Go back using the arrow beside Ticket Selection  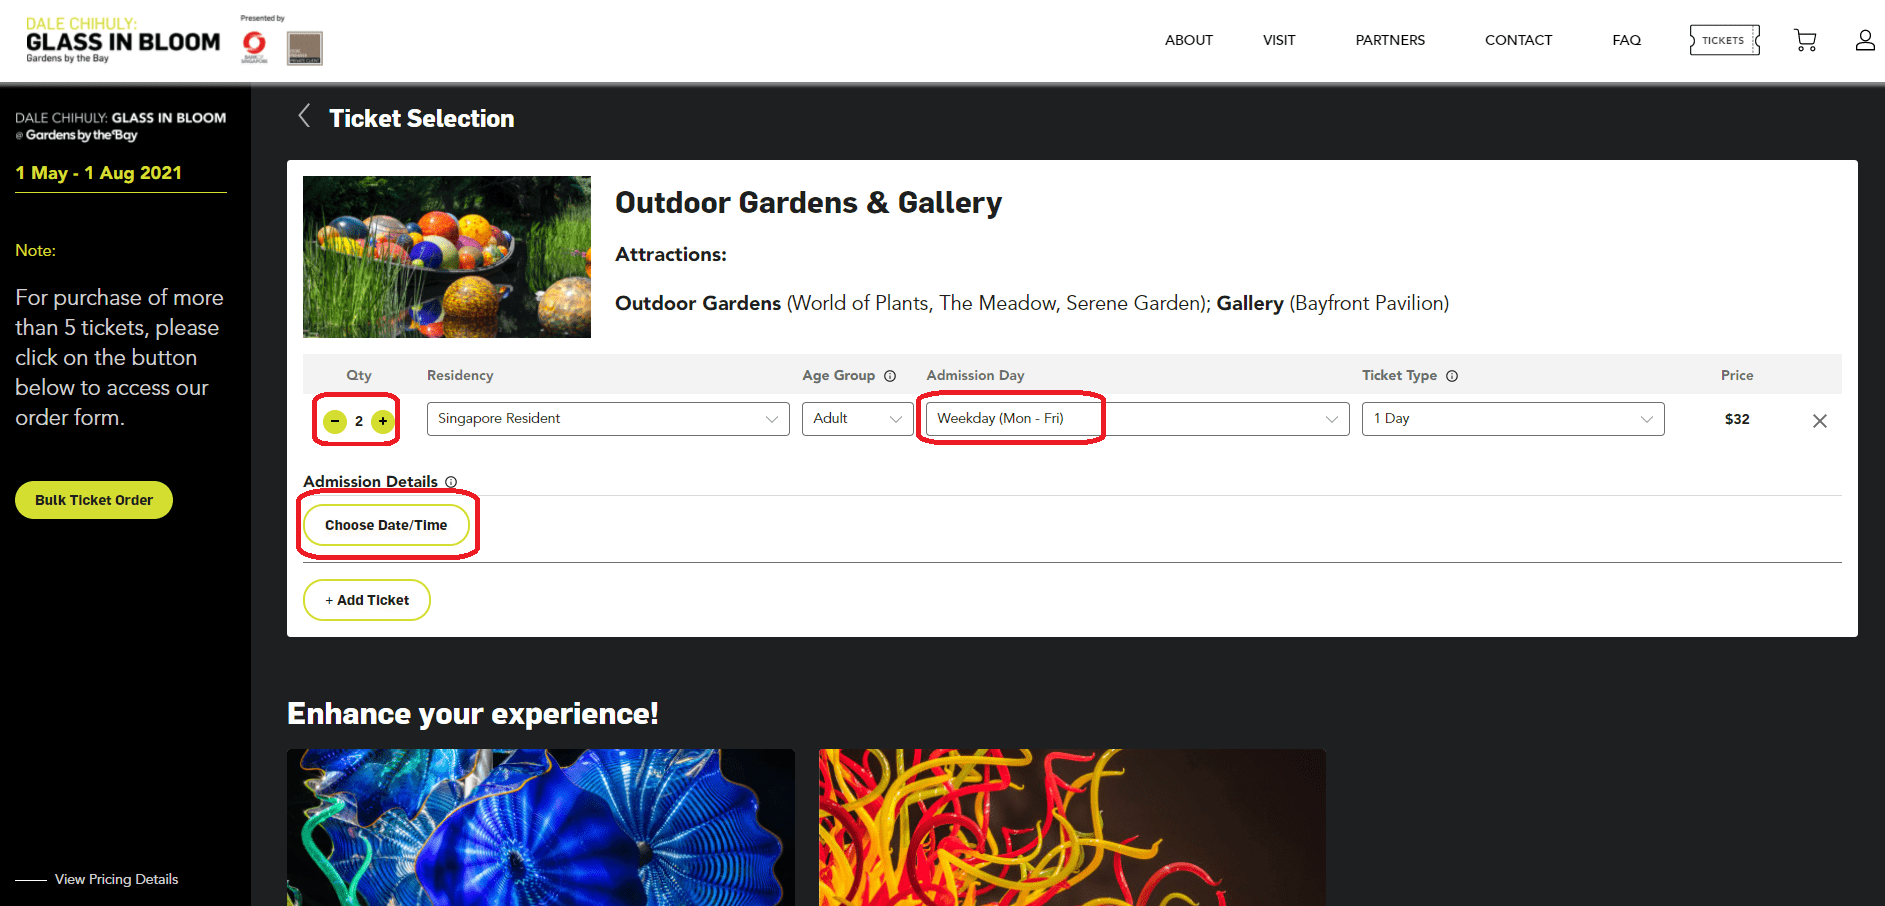304,116
